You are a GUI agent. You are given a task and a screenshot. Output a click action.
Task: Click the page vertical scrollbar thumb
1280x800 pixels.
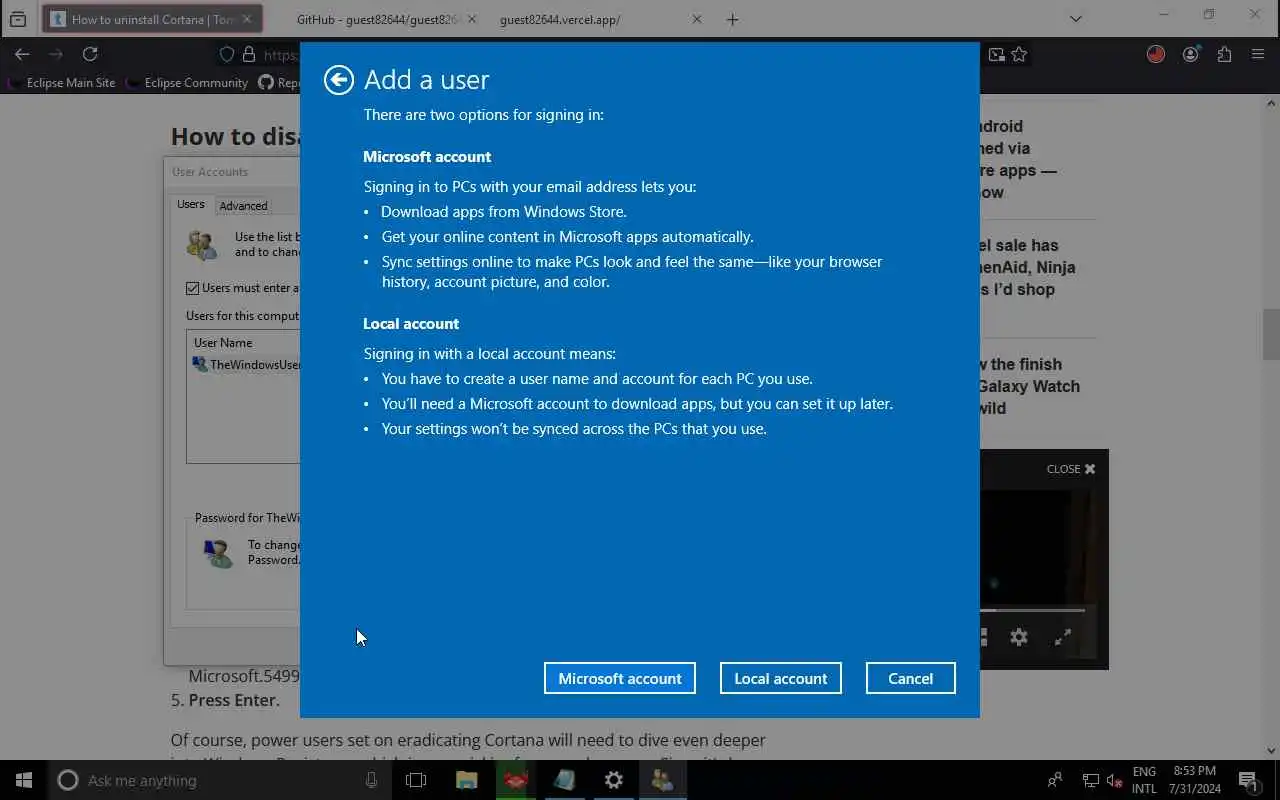tap(1271, 334)
